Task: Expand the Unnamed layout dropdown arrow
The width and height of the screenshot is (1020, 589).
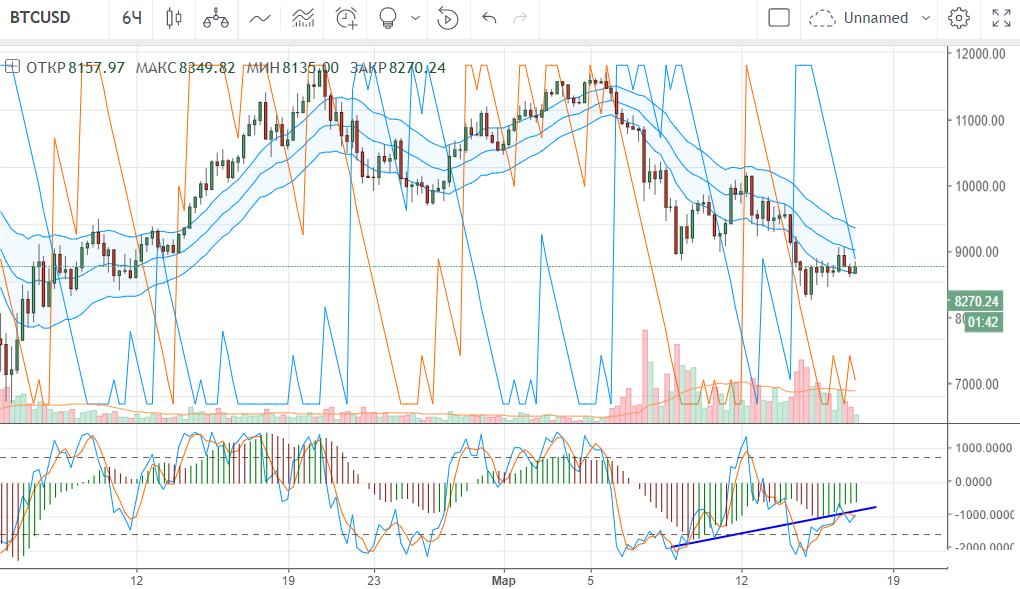Action: 925,18
